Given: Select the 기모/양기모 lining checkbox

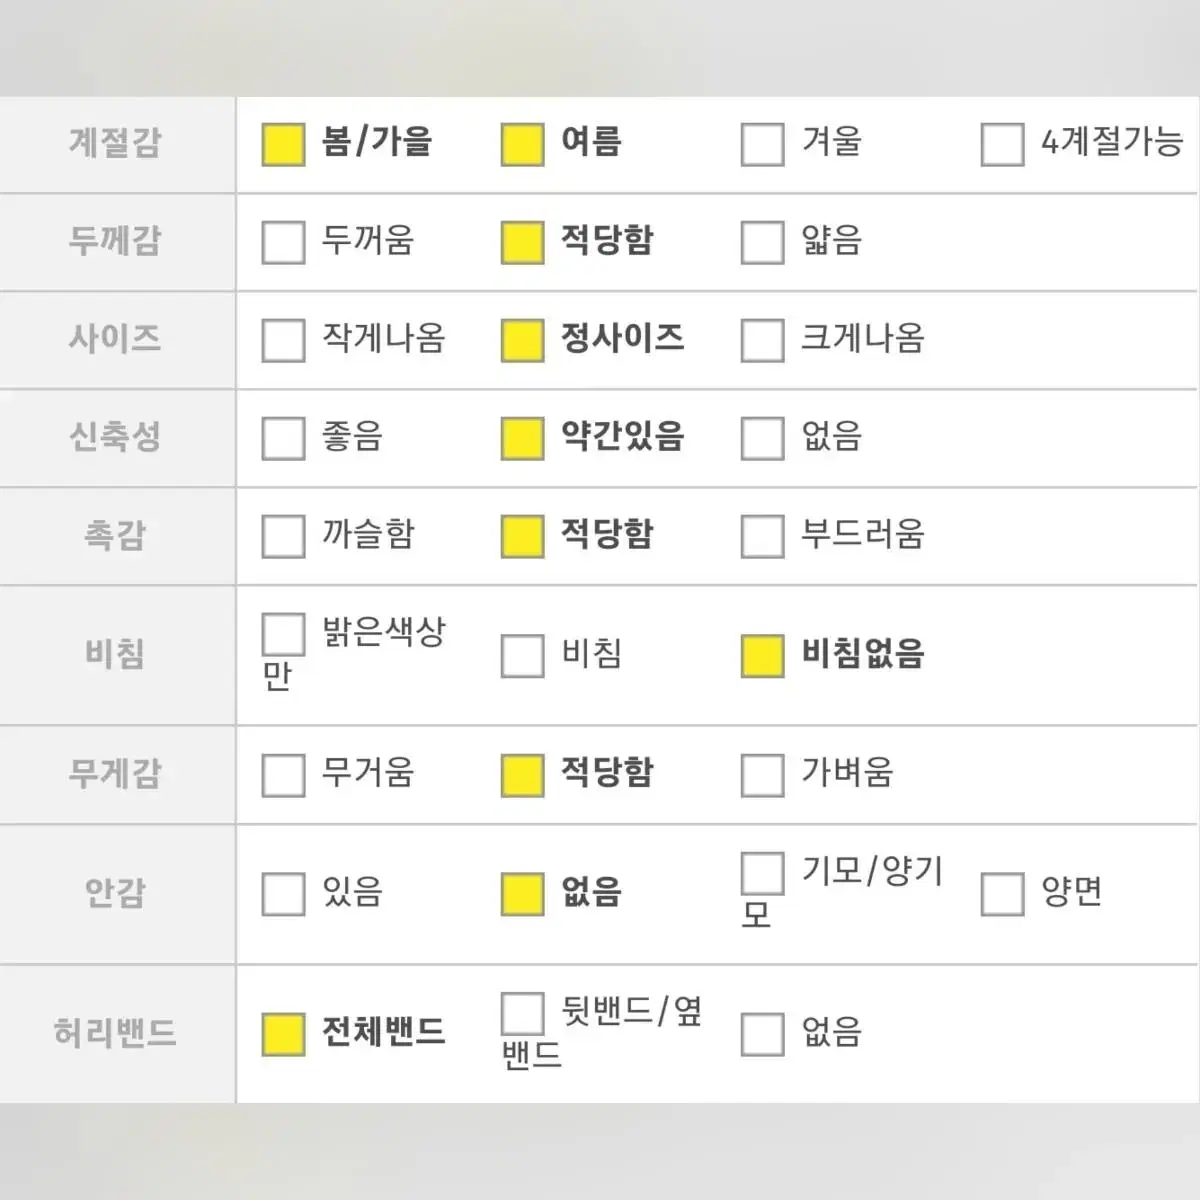Looking at the screenshot, I should coord(762,873).
